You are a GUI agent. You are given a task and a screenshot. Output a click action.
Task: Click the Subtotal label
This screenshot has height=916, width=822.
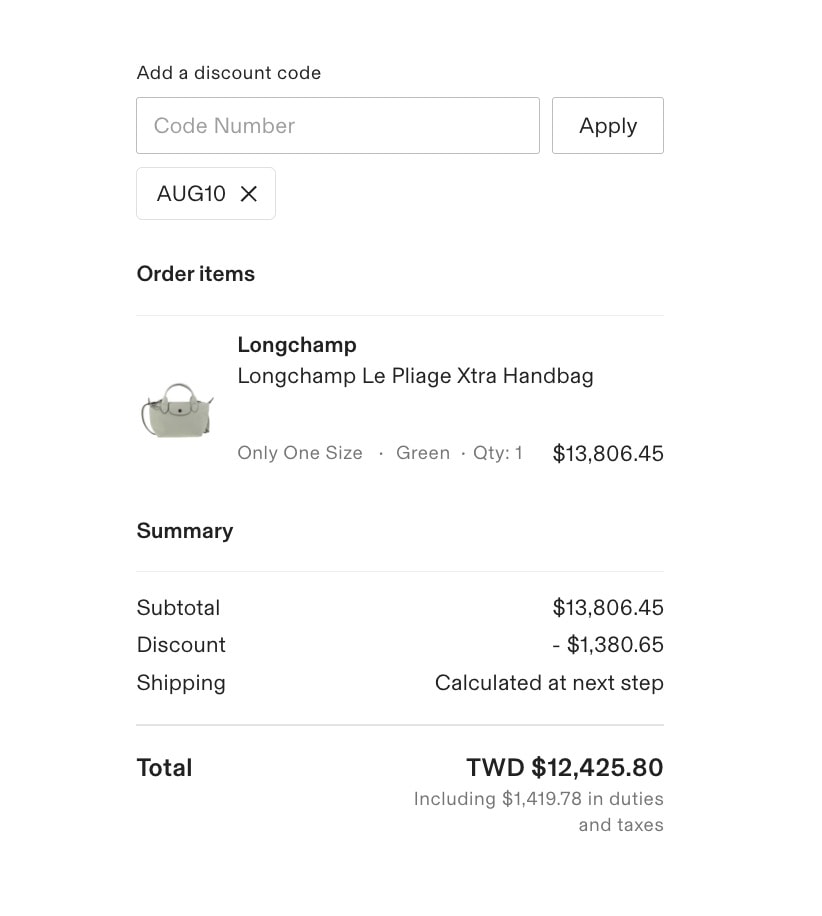(178, 608)
